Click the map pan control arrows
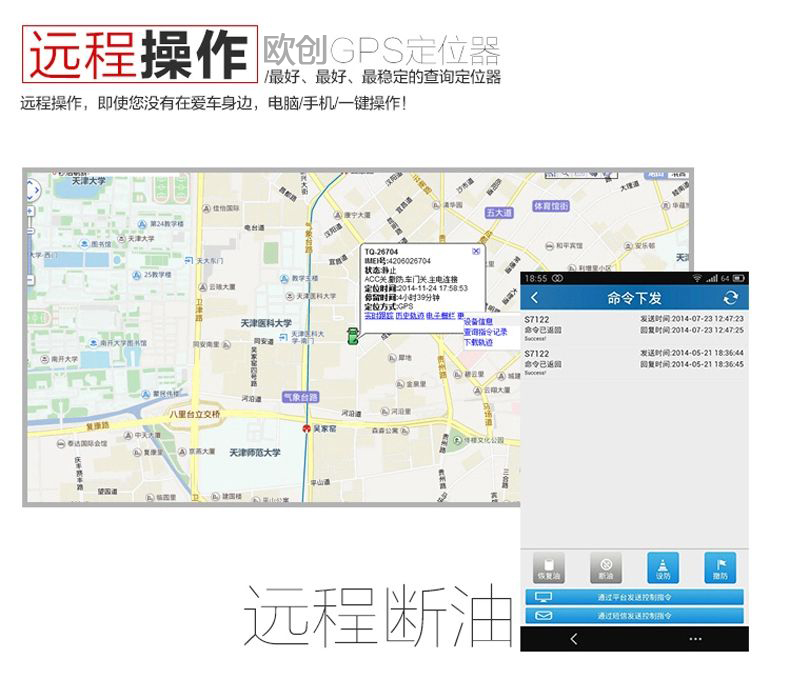790x679 pixels. (x=32, y=190)
